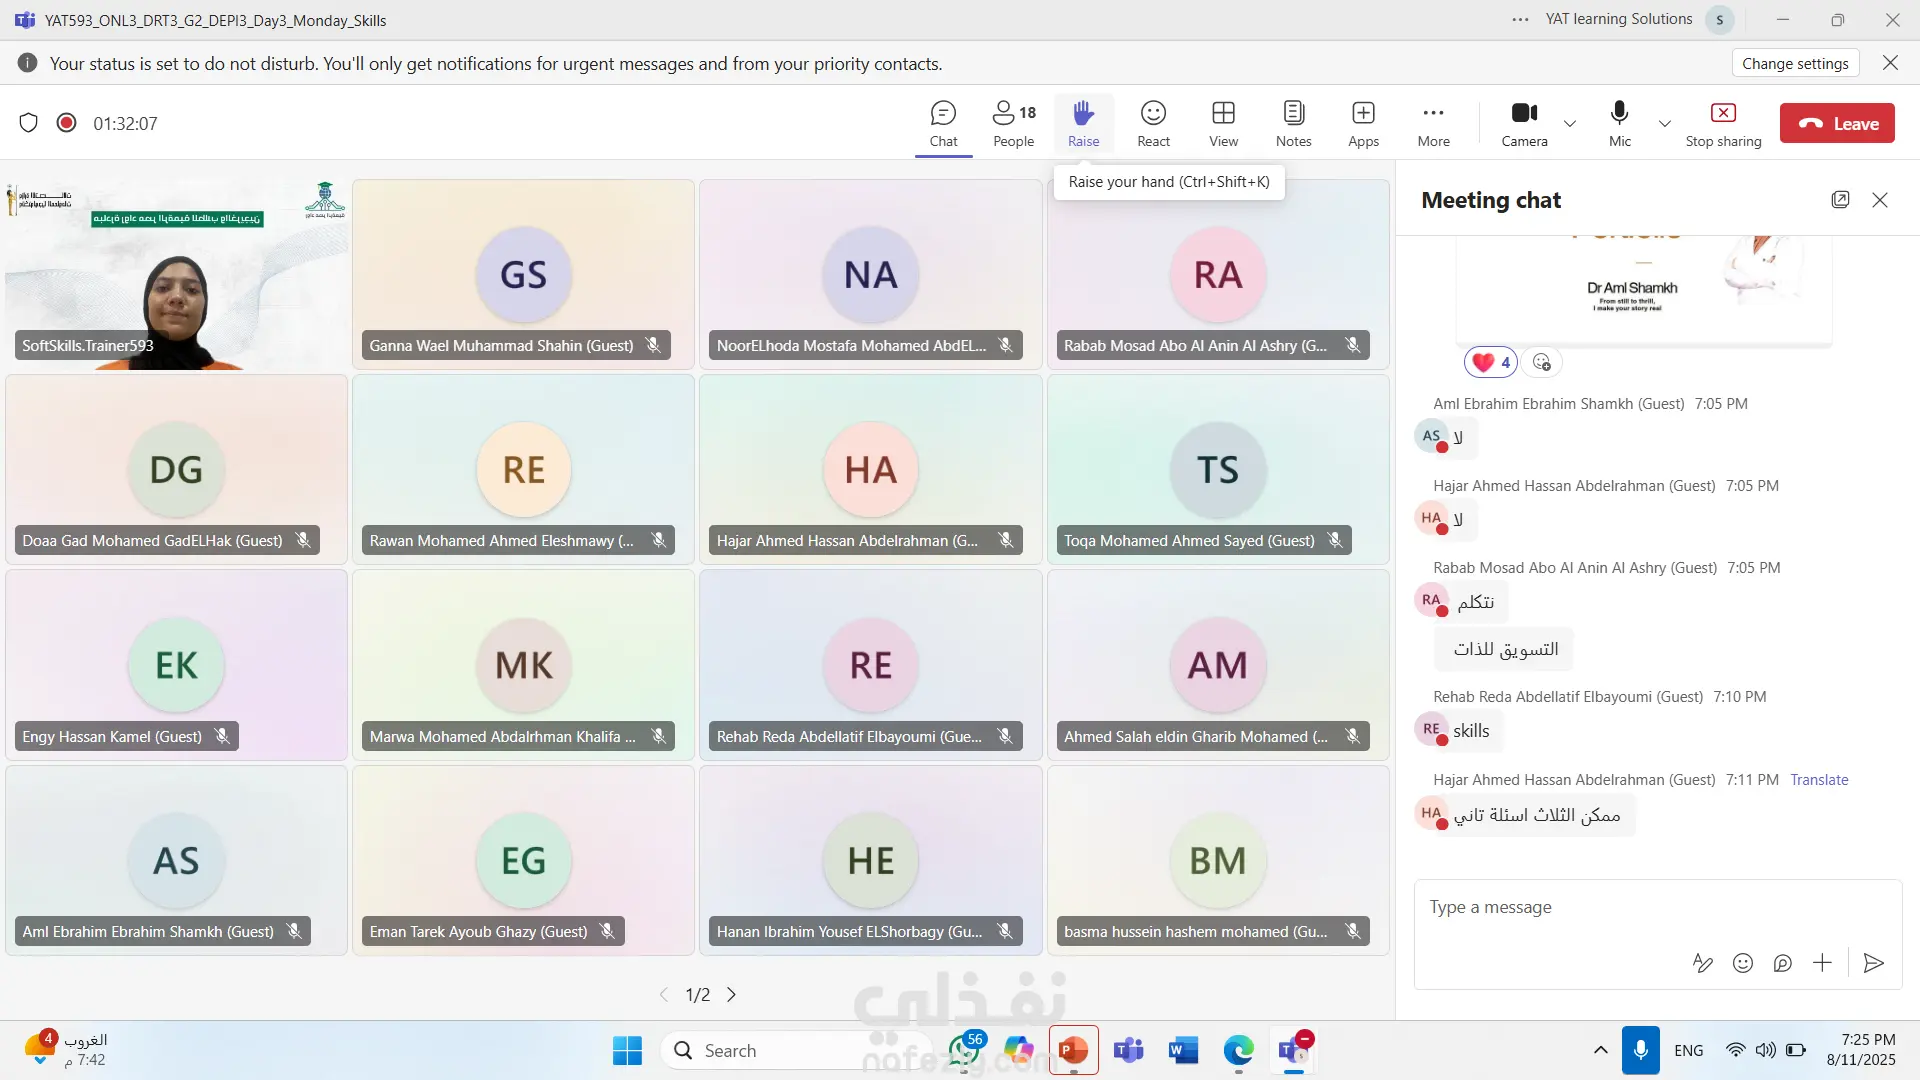Go to the next participant page
Viewport: 1920px width, 1080px height.
pyautogui.click(x=732, y=994)
